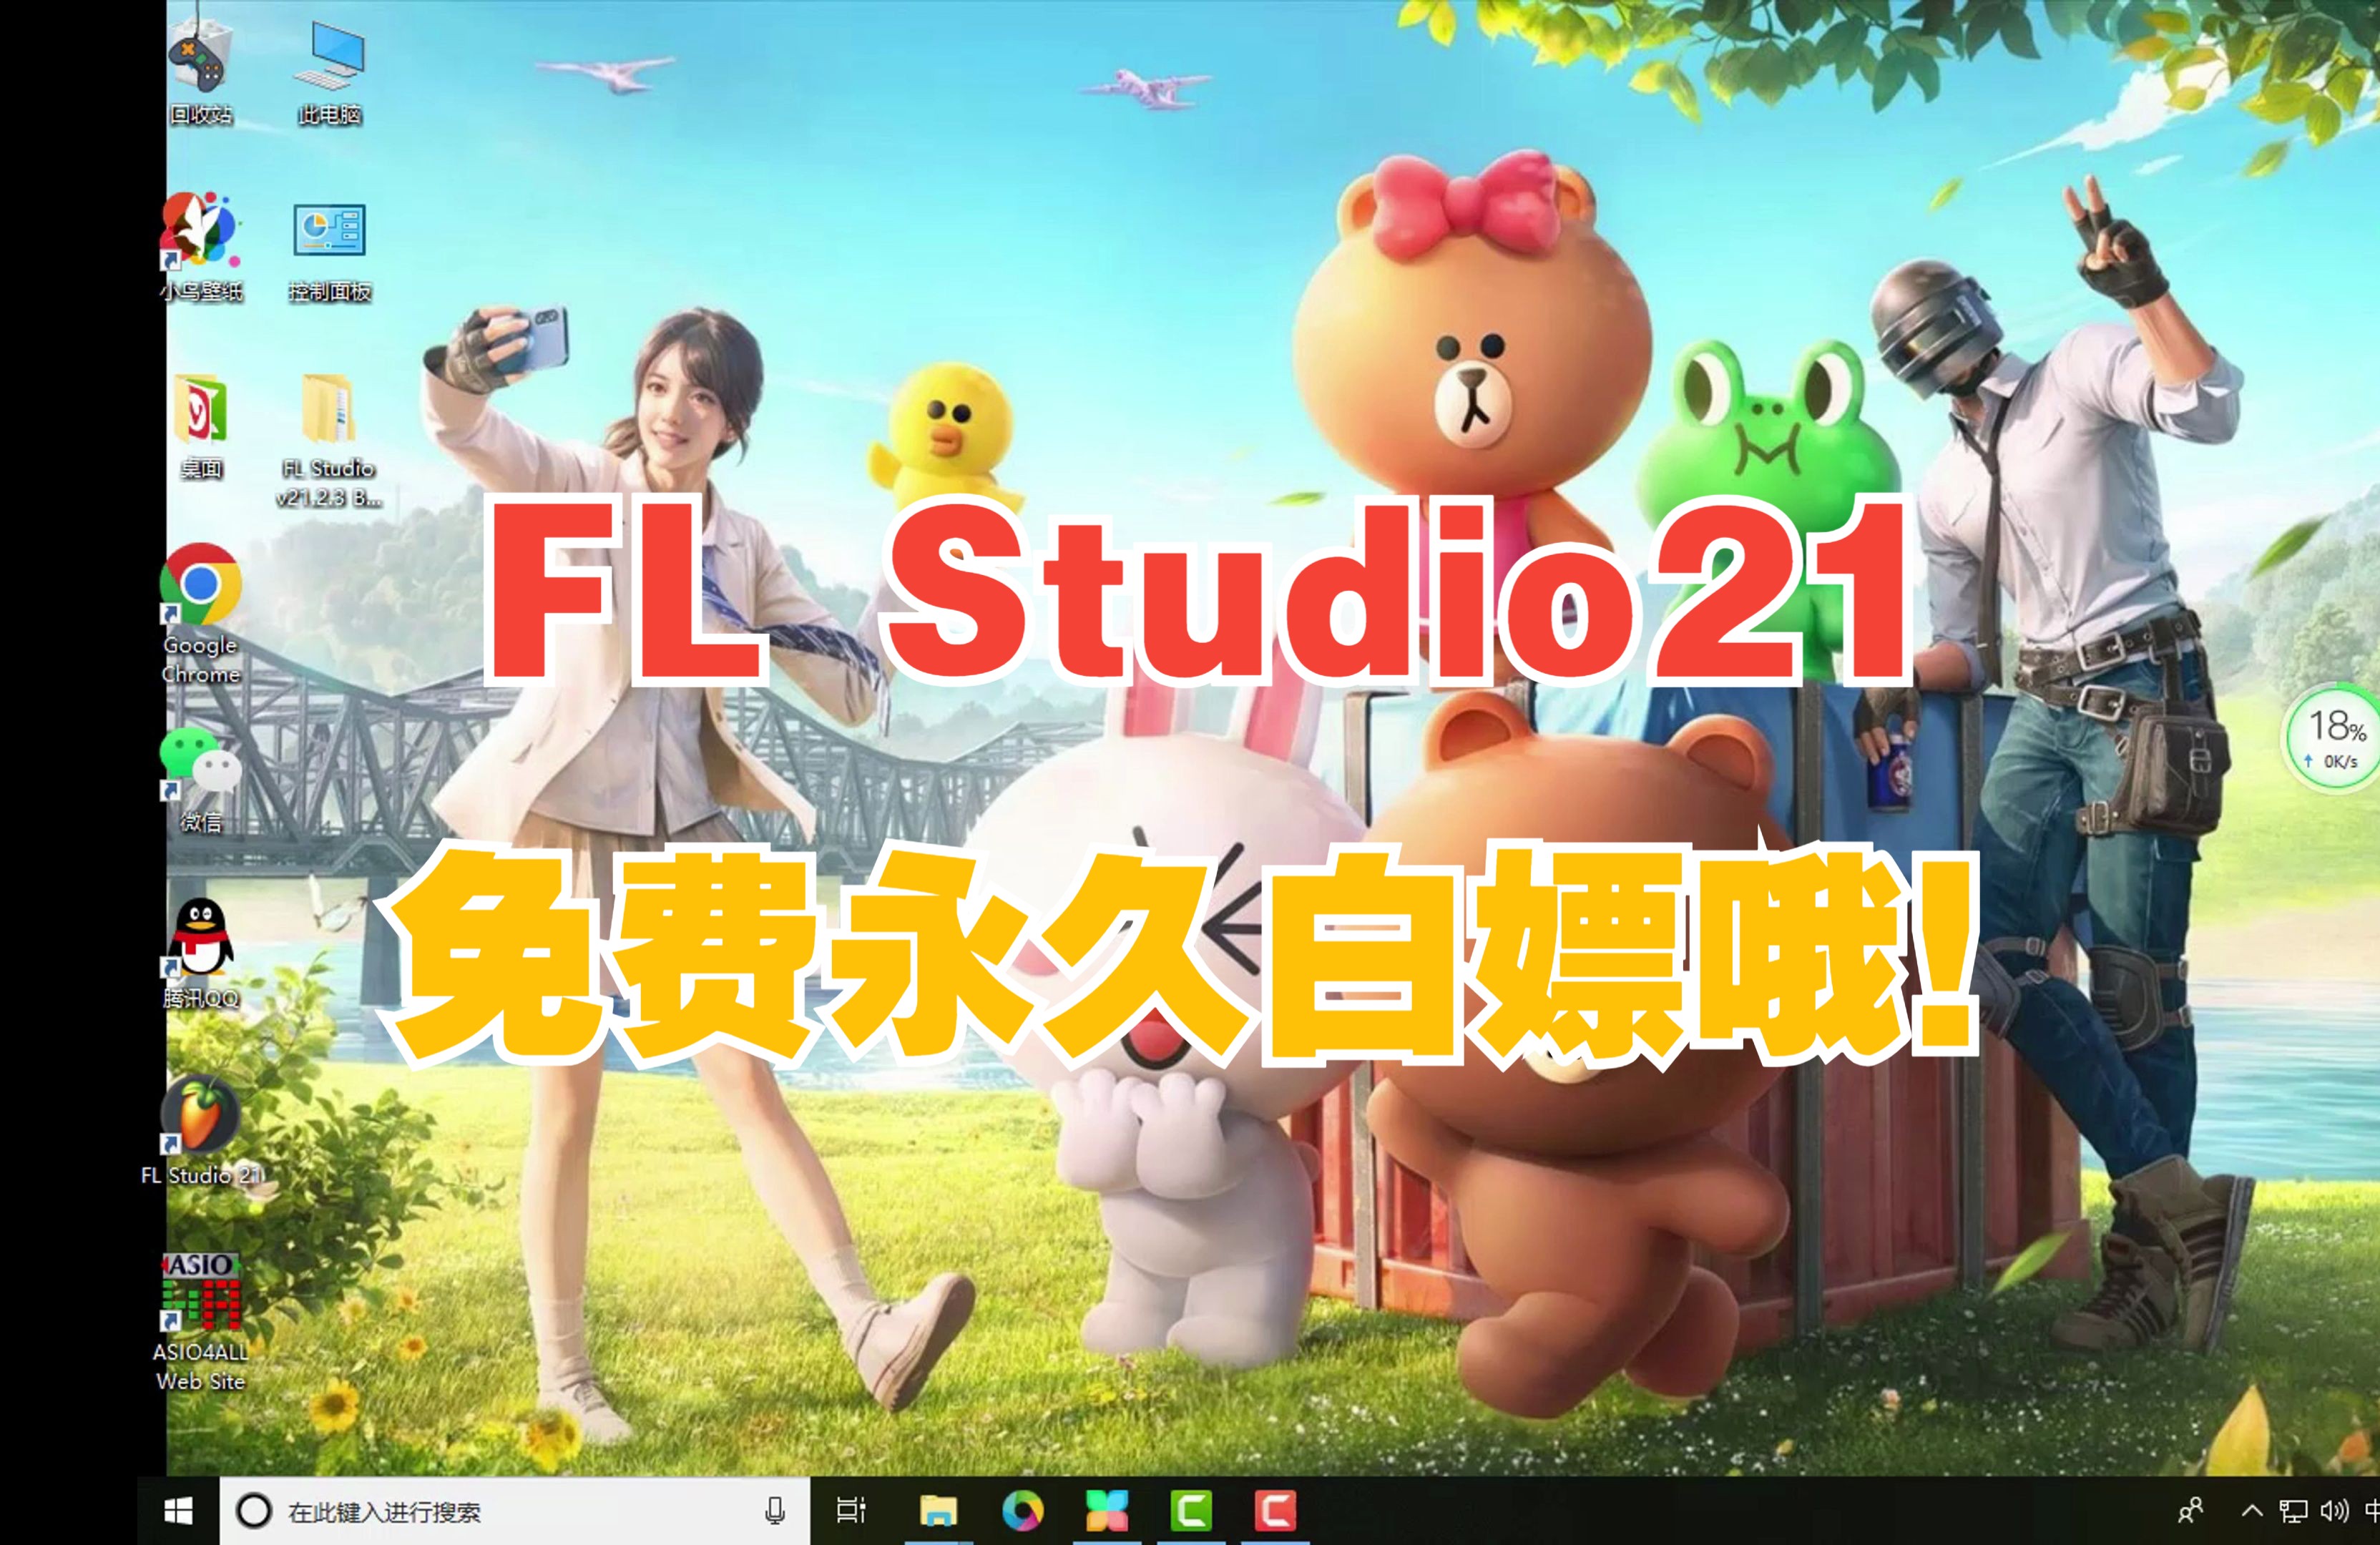Open the People icon in system tray
Screen dimensions: 2380x1545
pos(2190,1511)
